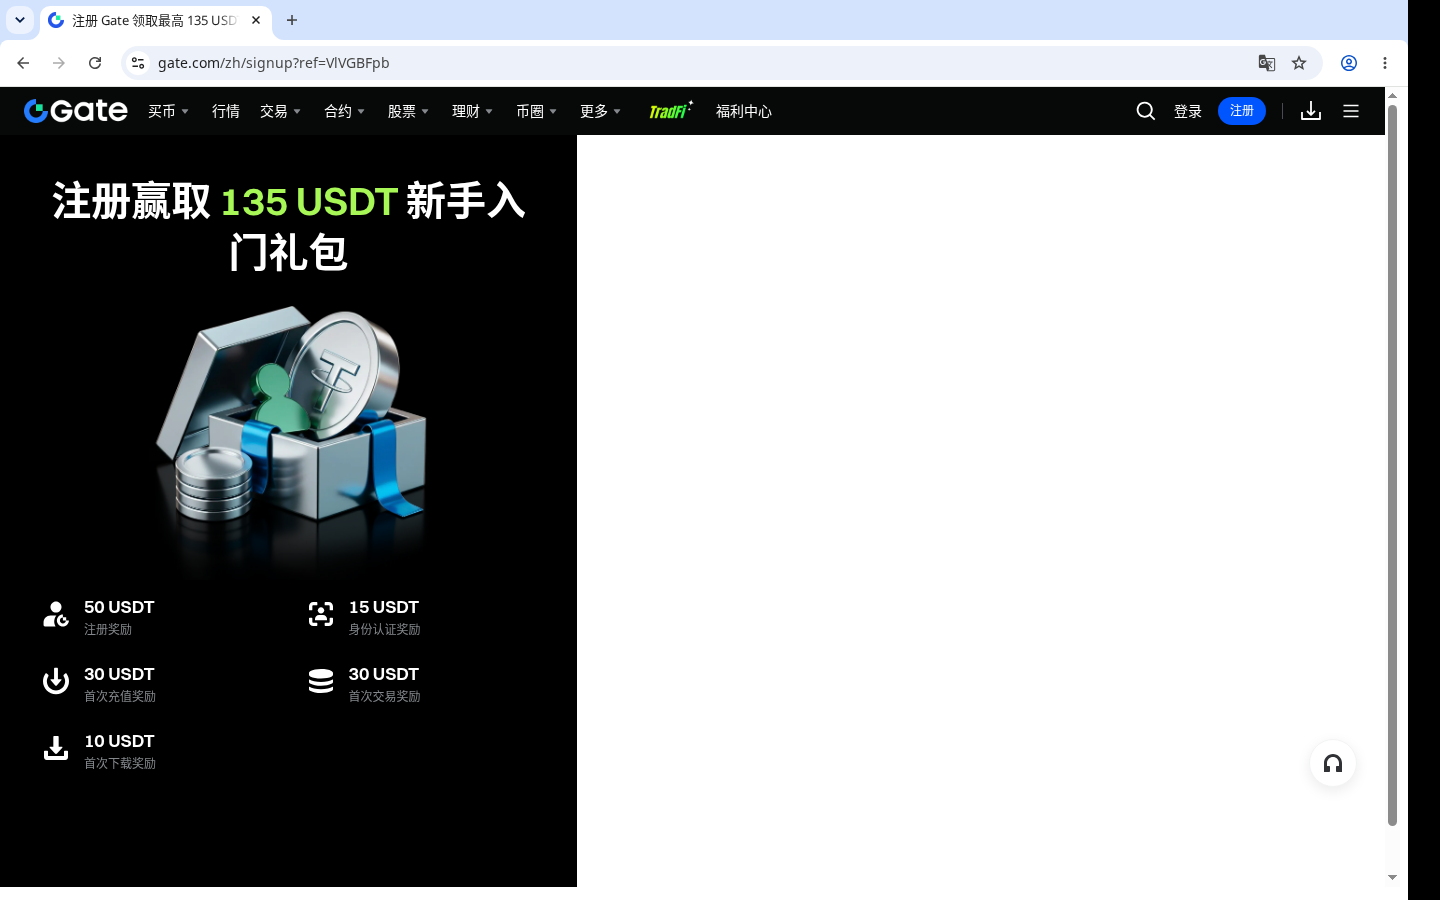The width and height of the screenshot is (1440, 900).
Task: Select the 注册 Gate browser tab
Action: click(x=156, y=21)
